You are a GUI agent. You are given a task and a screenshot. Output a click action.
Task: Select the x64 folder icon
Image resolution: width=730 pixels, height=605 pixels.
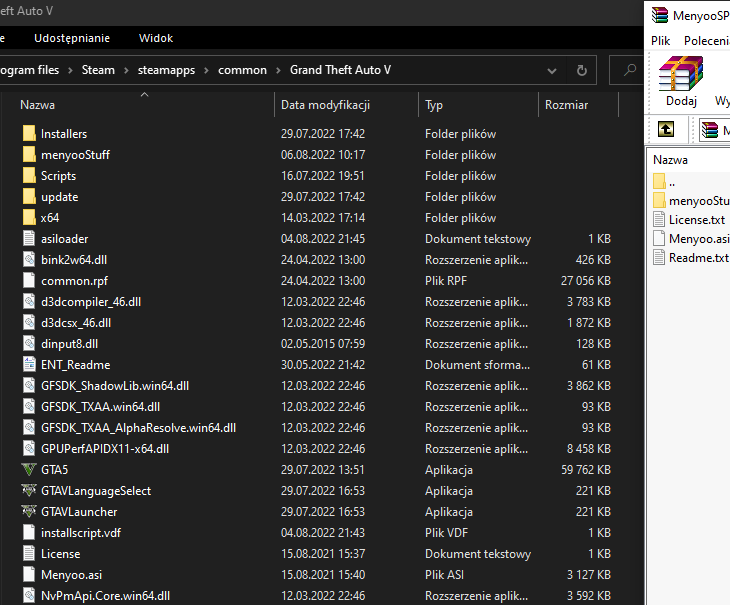[x=29, y=217]
